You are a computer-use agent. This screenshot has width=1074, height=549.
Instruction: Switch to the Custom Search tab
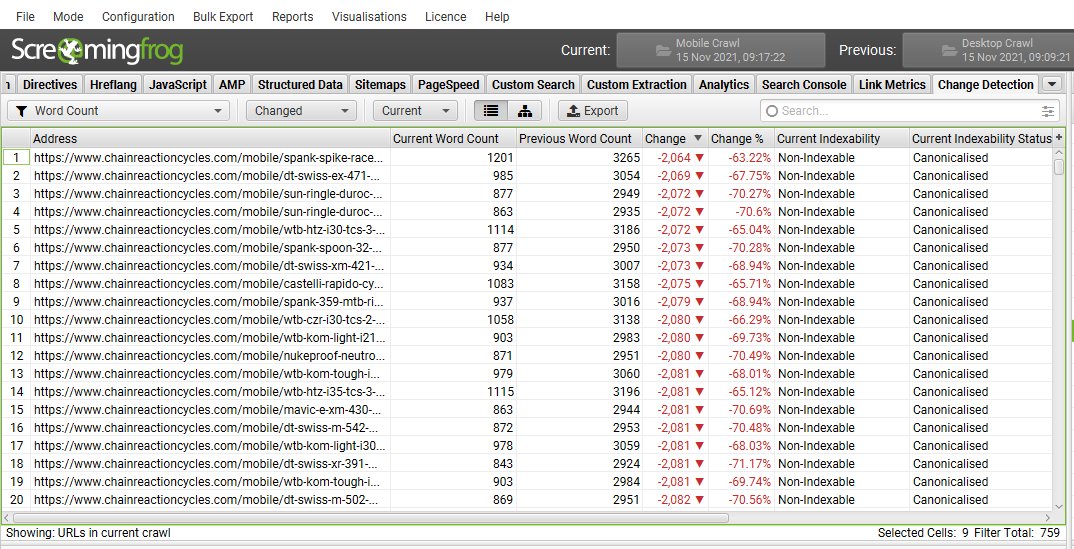[x=533, y=85]
